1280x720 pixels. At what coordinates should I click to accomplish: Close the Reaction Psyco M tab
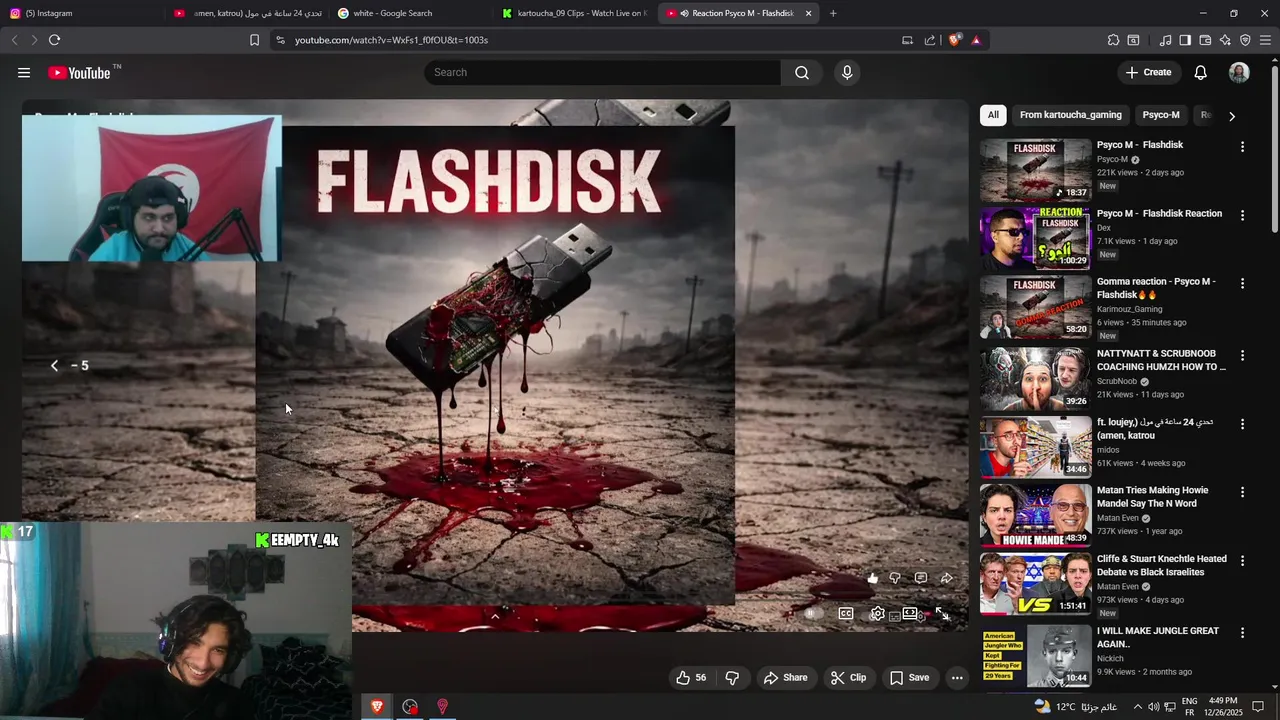808,13
